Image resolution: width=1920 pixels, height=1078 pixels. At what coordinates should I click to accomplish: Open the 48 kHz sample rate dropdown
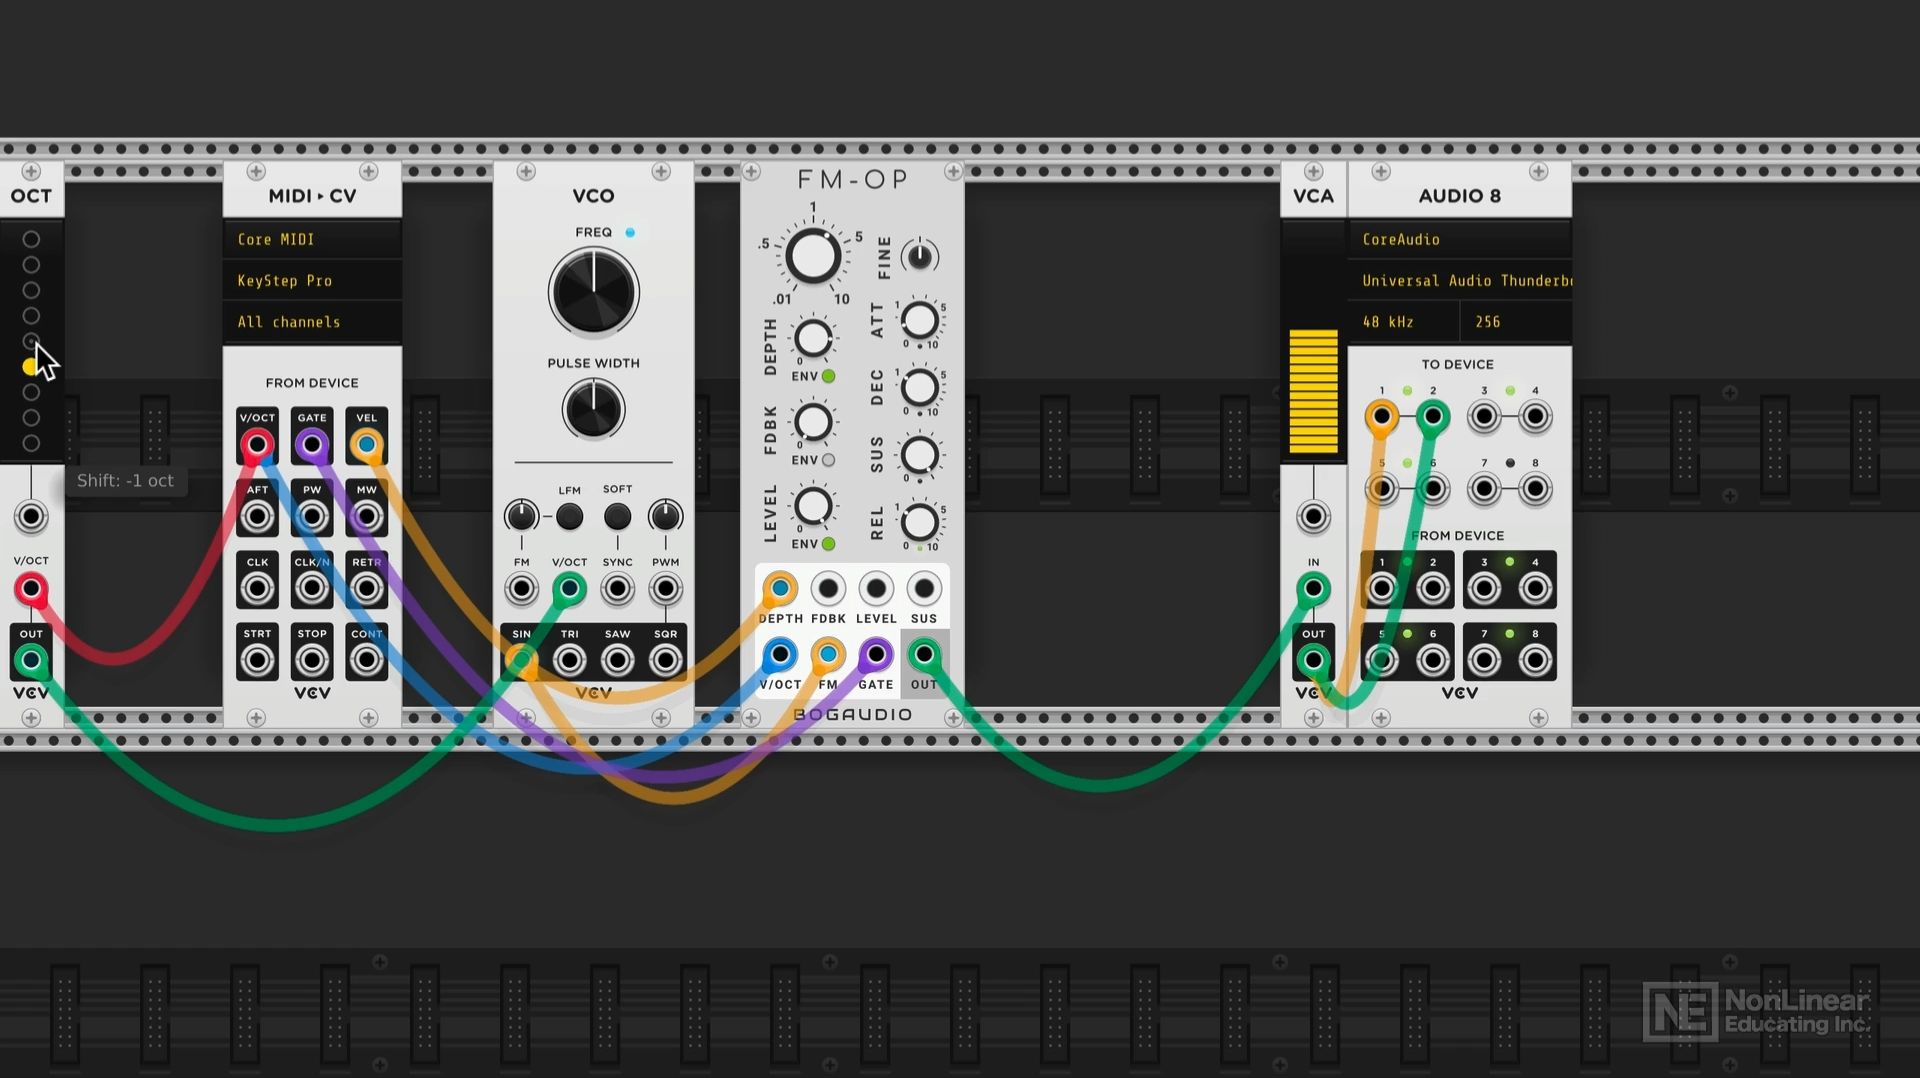(x=1403, y=322)
